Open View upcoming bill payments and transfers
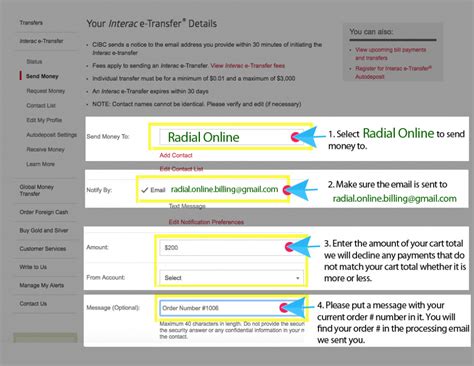This screenshot has width=474, height=366. coord(390,54)
